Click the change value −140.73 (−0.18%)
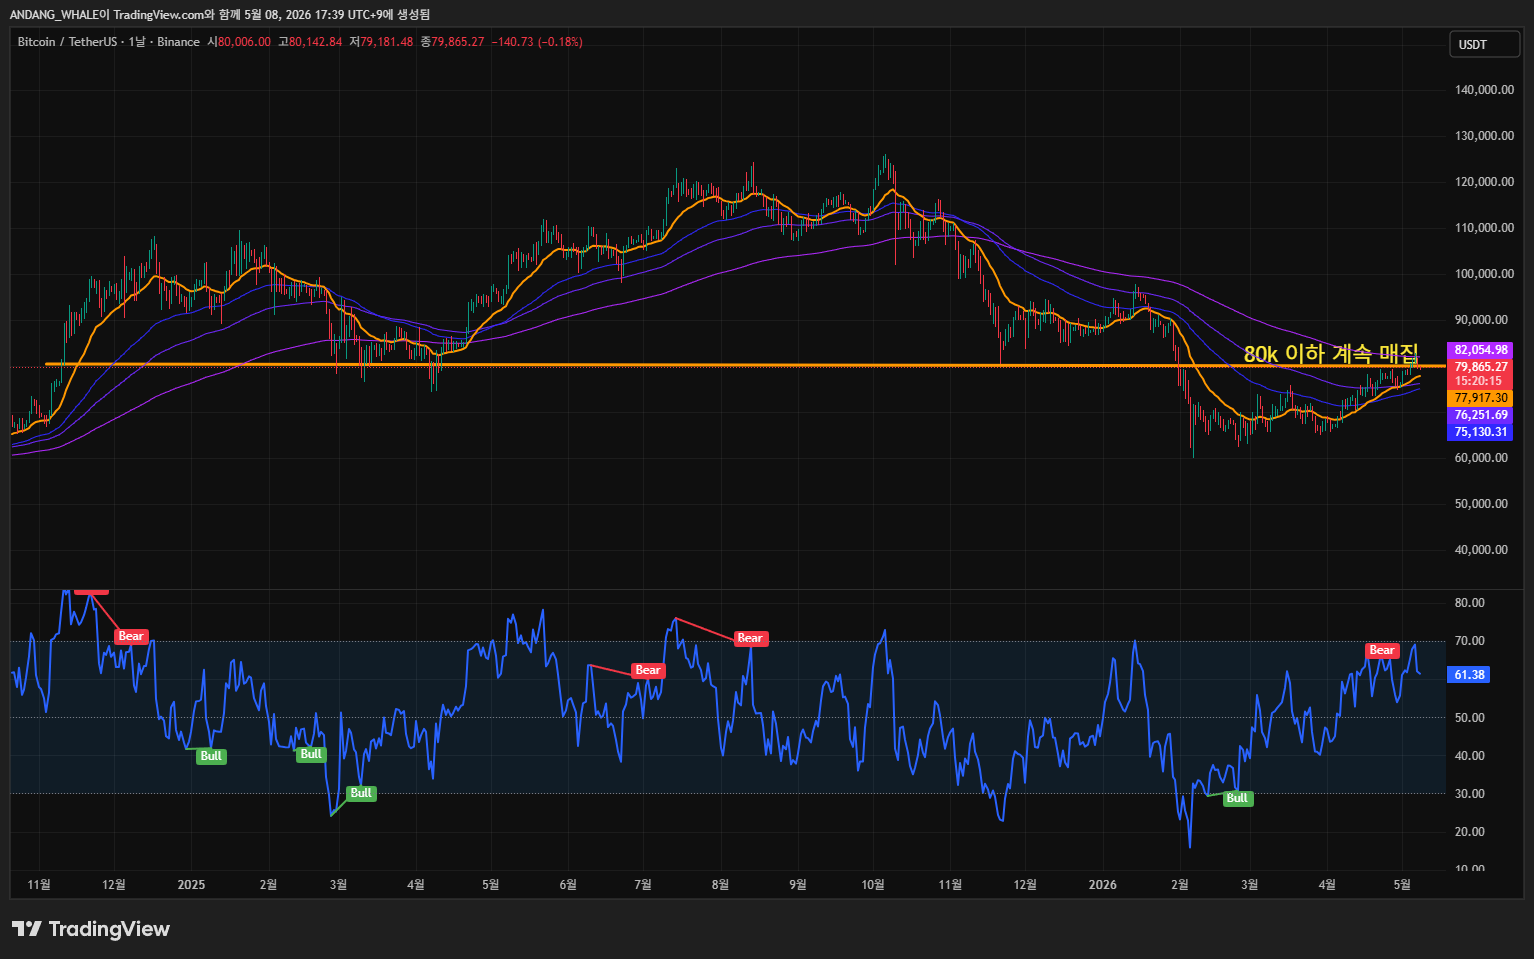This screenshot has width=1534, height=959. pyautogui.click(x=537, y=42)
